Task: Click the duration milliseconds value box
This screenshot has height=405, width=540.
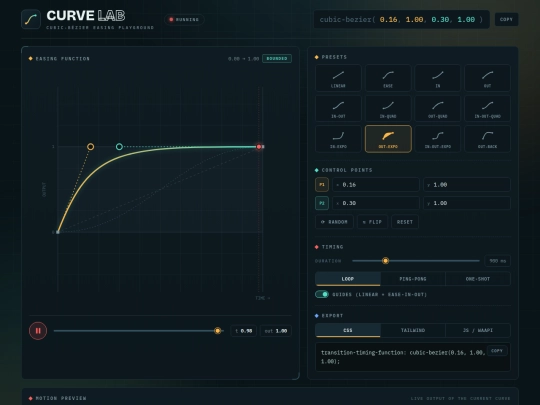Action: [x=497, y=261]
